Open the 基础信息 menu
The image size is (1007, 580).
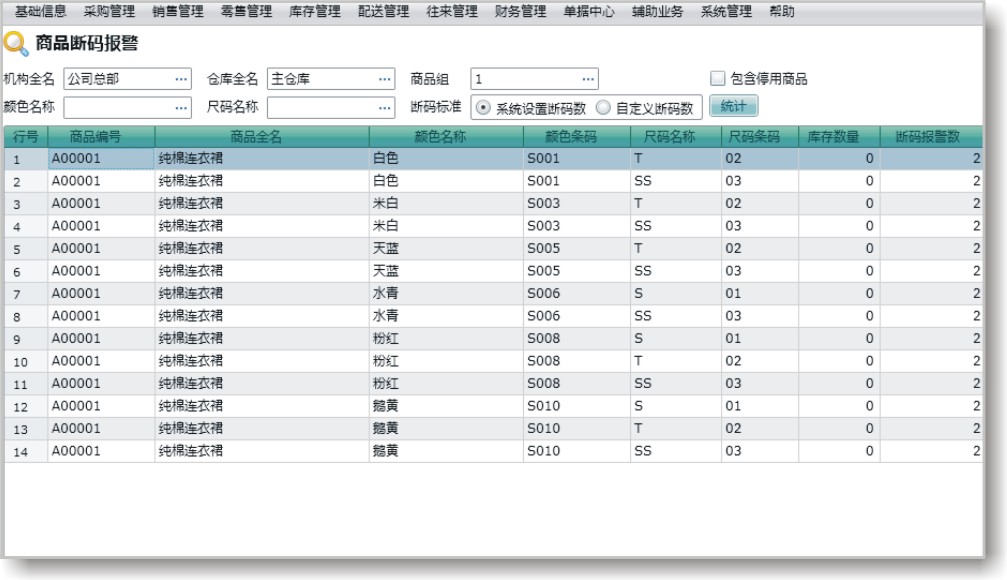coord(40,11)
